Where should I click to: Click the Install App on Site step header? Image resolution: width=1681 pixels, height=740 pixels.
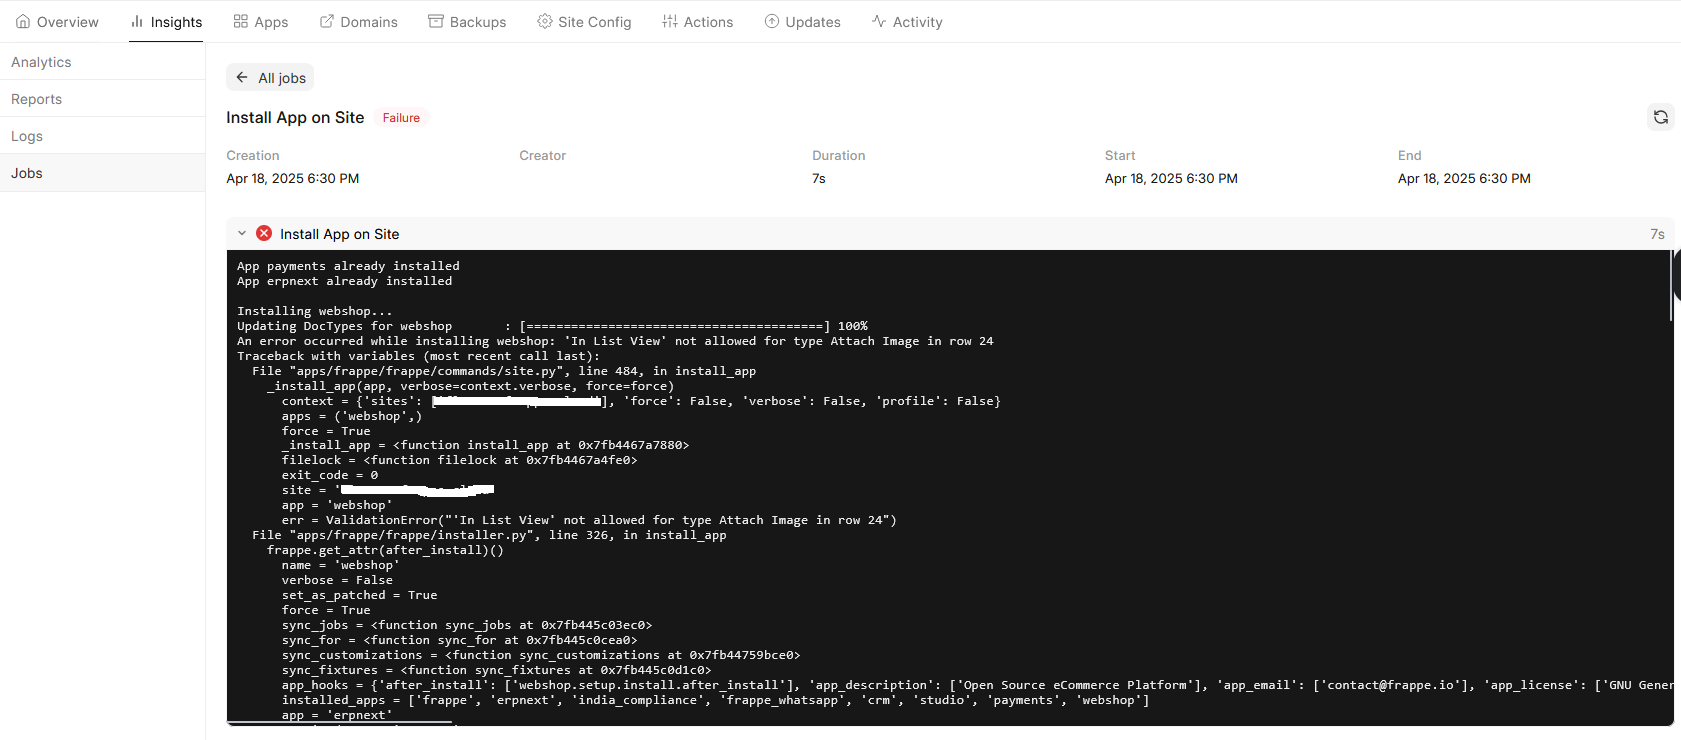(x=950, y=234)
